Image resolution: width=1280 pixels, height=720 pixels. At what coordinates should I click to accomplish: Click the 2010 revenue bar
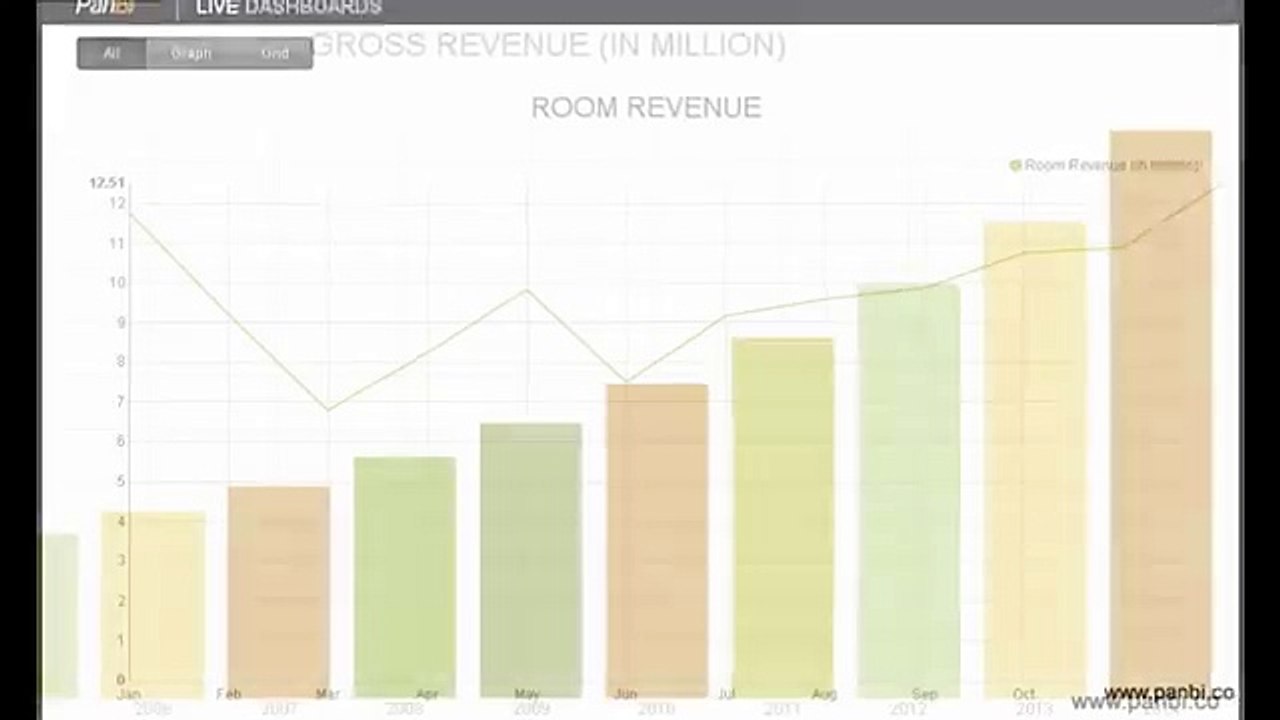(x=657, y=540)
